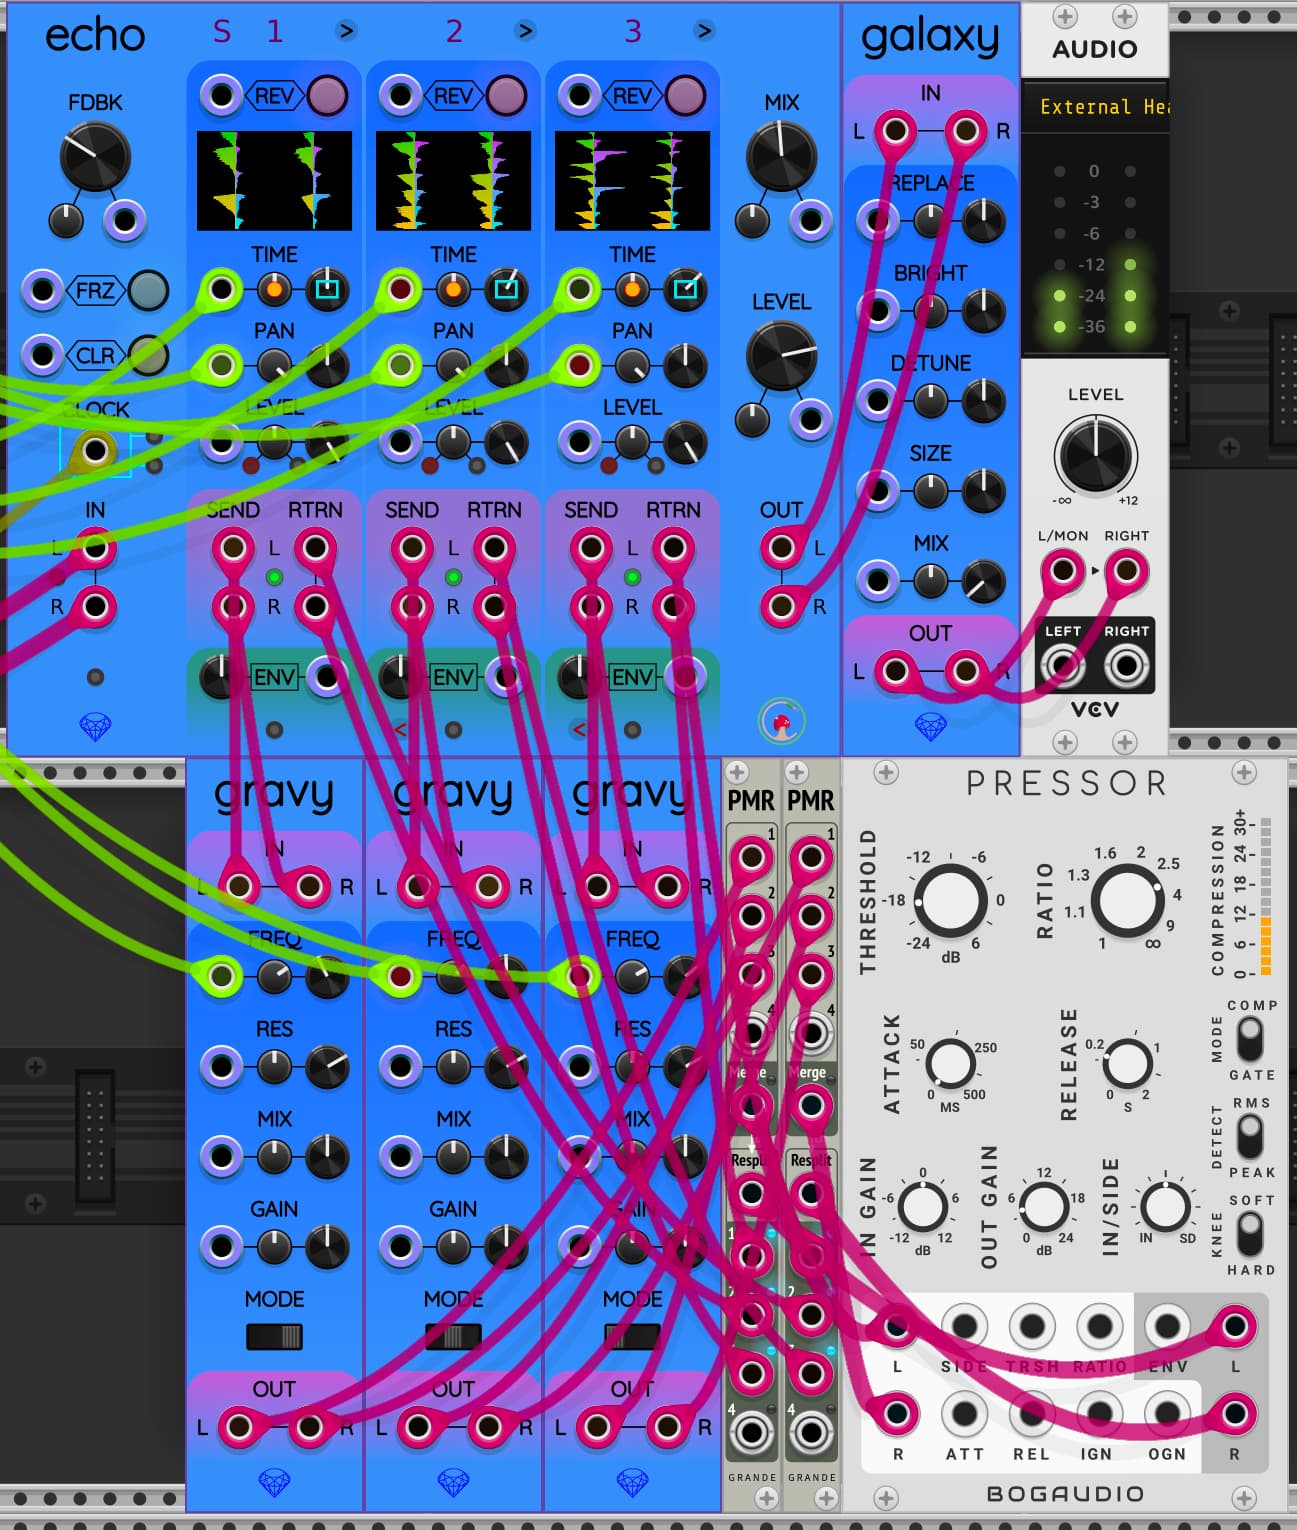Click the echo FRZ CV input jack
The height and width of the screenshot is (1530, 1297).
pyautogui.click(x=42, y=290)
